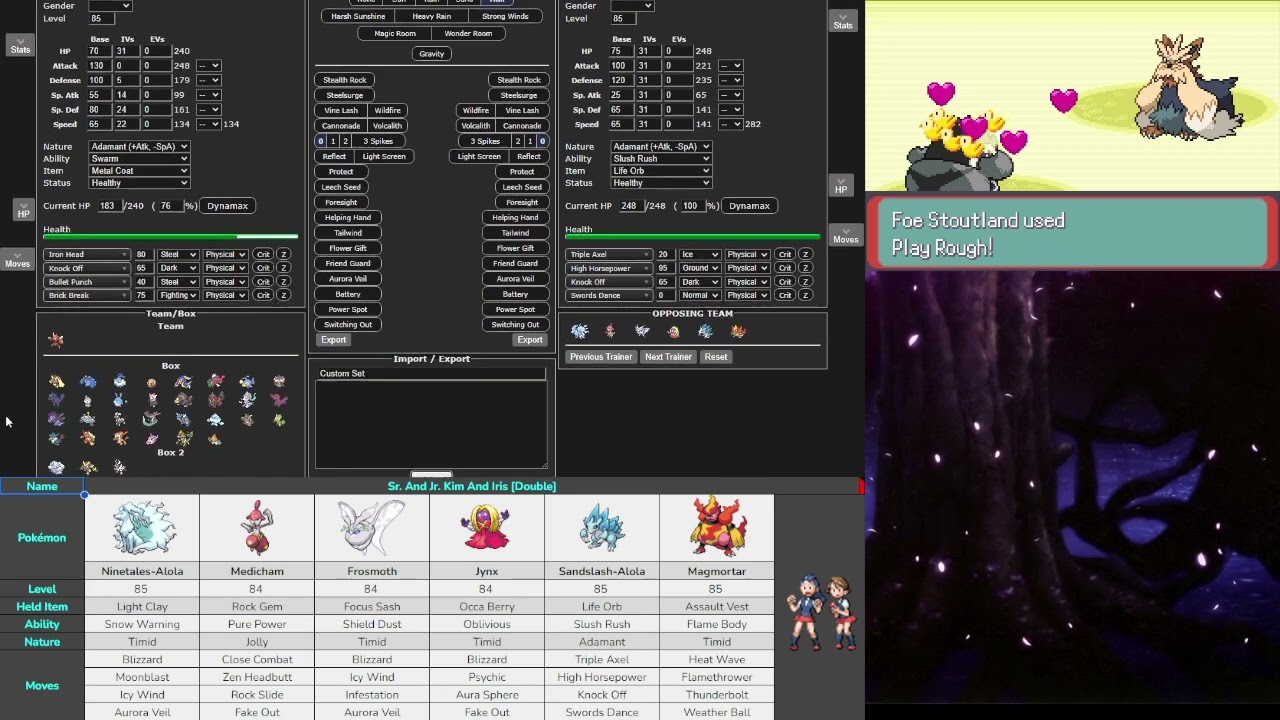Screen dimensions: 1280x720
Task: Click the large Sandslash-Alola artwork in the trainer table
Action: pyautogui.click(x=602, y=527)
